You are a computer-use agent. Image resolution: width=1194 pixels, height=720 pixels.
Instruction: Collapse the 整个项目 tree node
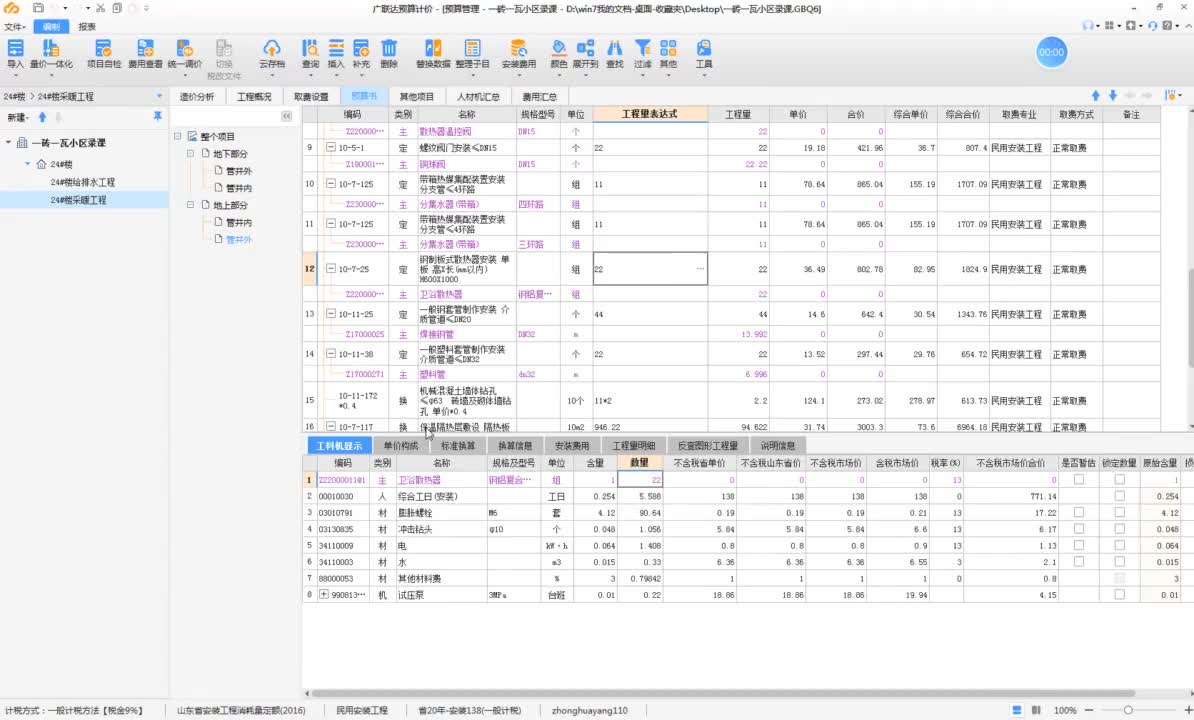point(177,136)
